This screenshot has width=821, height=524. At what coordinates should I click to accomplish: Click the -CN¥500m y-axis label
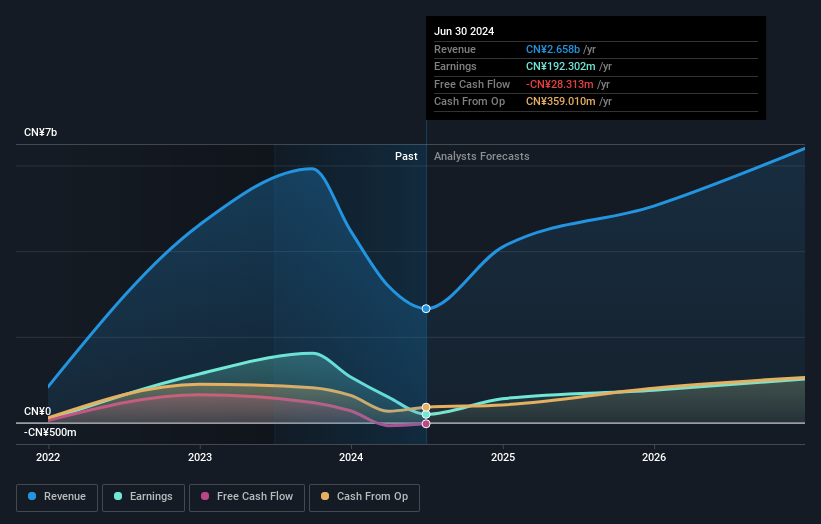pos(50,432)
